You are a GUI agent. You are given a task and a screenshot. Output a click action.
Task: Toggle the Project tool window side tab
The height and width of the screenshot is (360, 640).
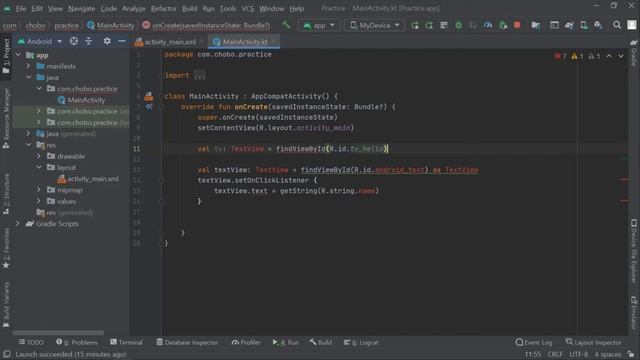coord(6,56)
